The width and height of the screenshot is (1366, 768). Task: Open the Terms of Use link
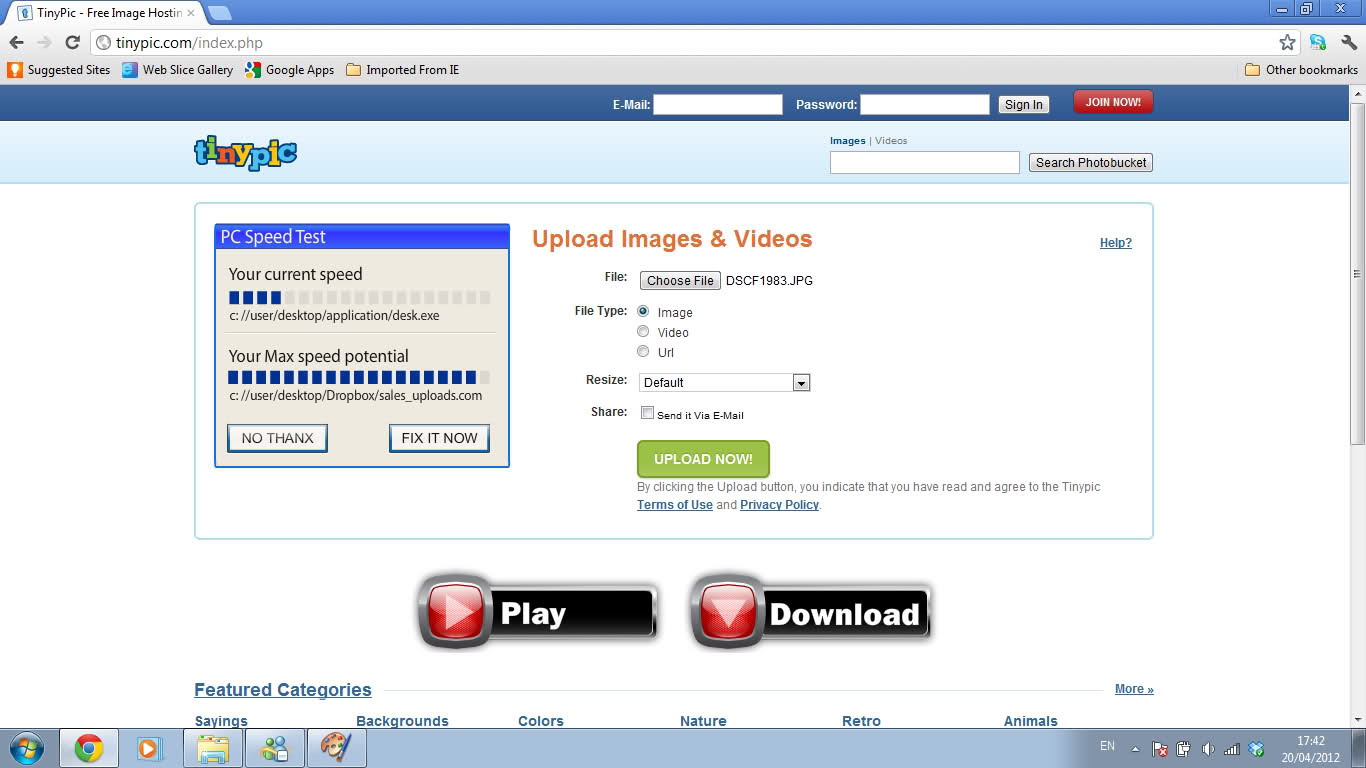click(x=675, y=505)
